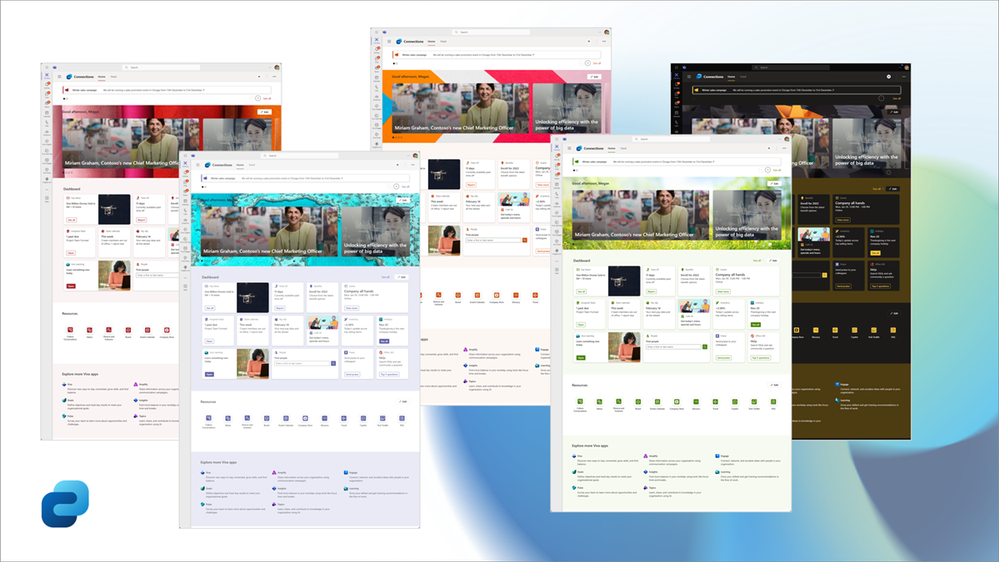Open the profile avatar in the teal-theme window

click(415, 155)
